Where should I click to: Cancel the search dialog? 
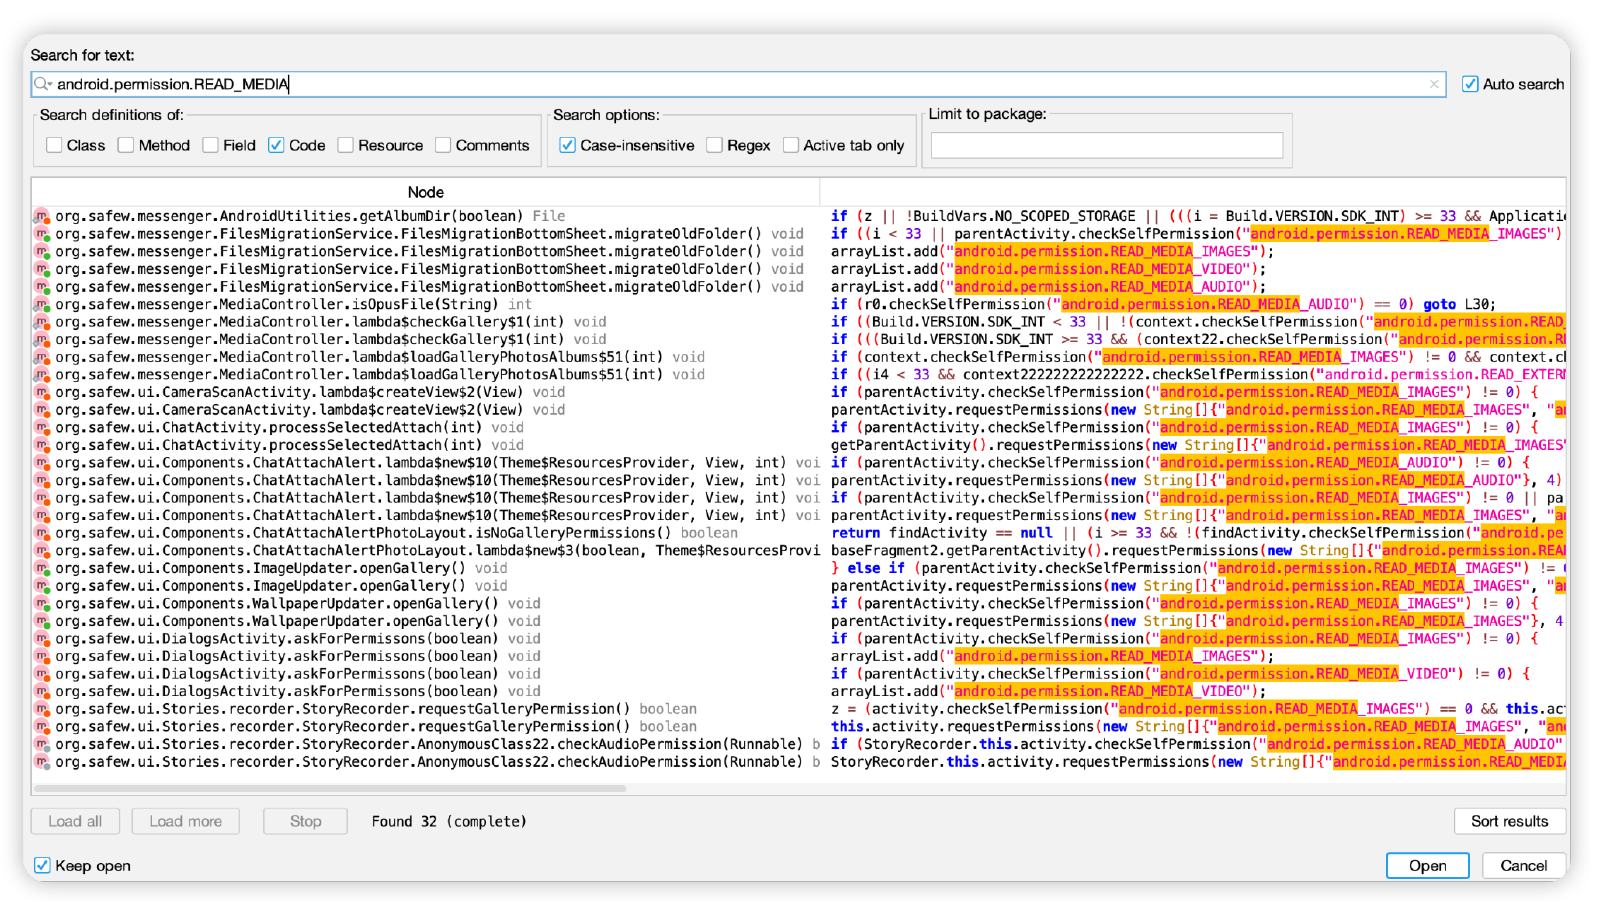pyautogui.click(x=1524, y=865)
